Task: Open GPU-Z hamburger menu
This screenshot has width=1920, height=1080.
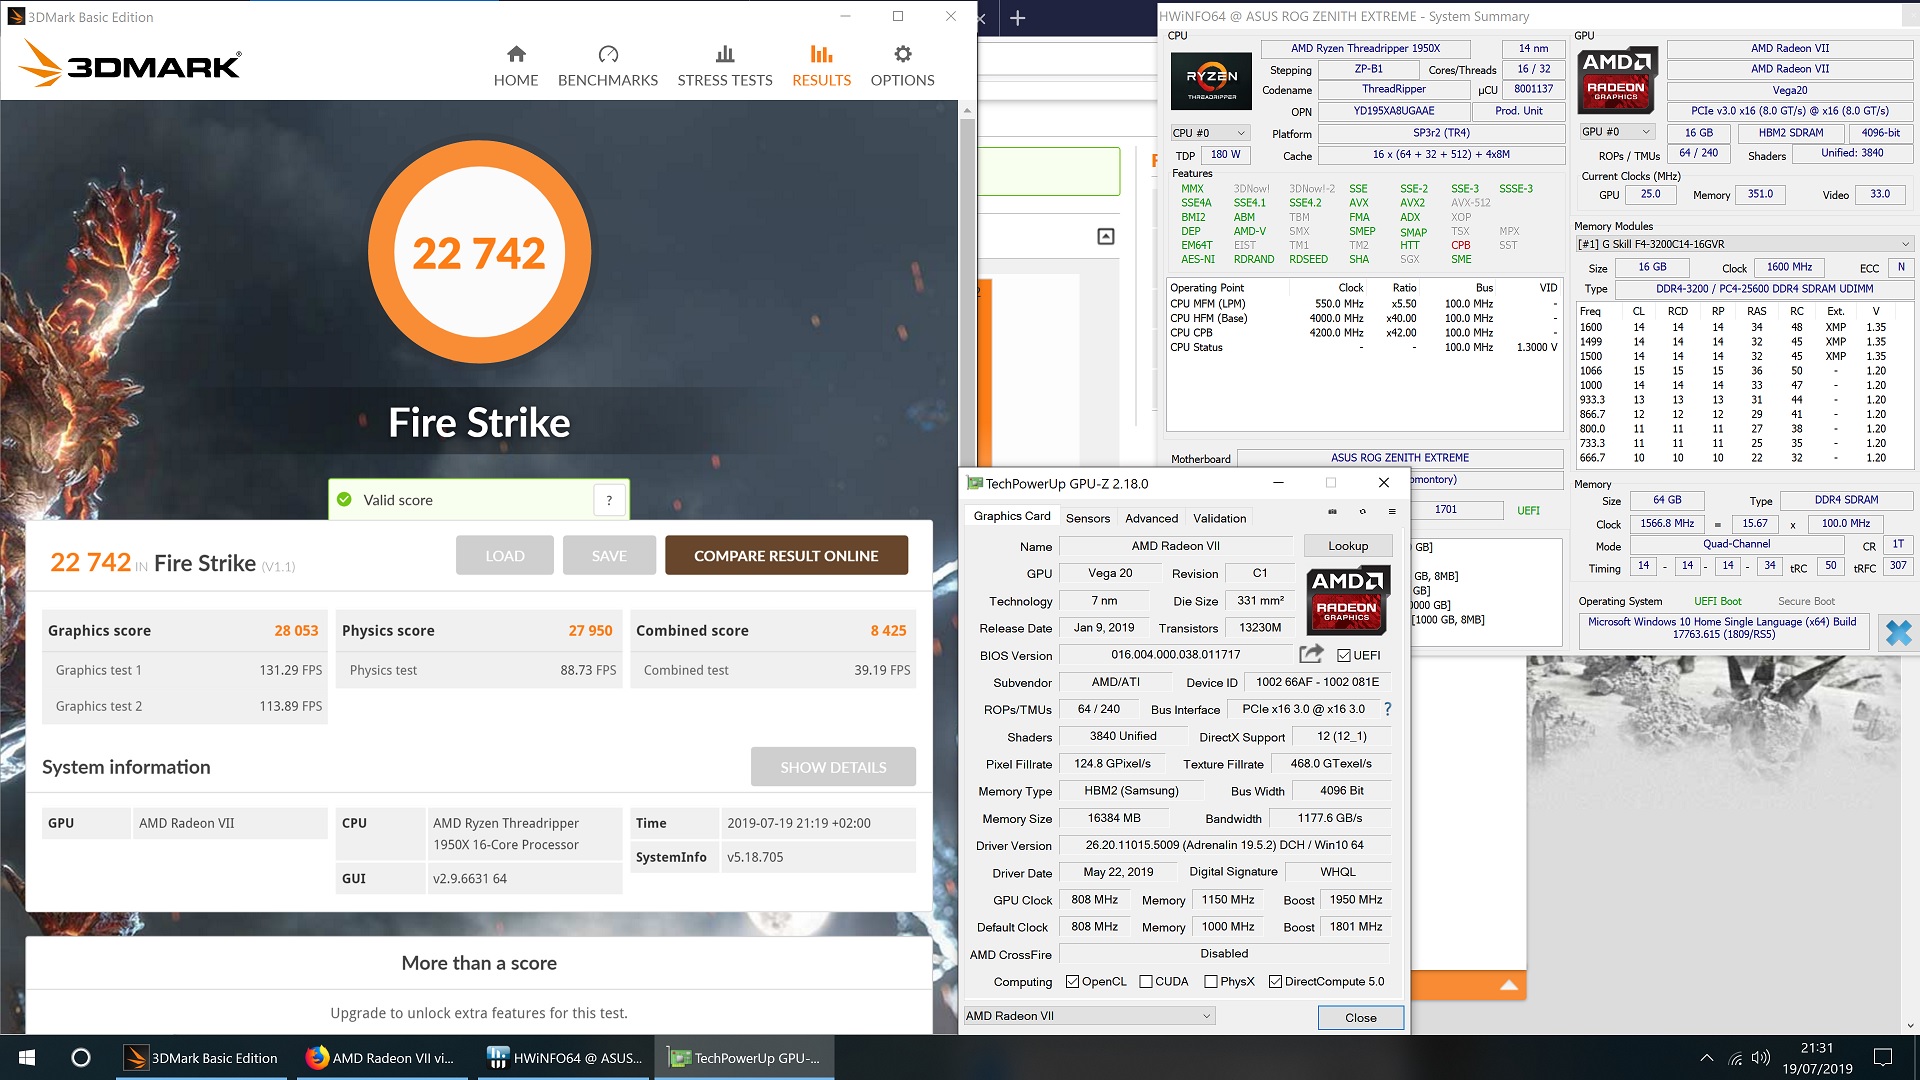Action: (1391, 512)
